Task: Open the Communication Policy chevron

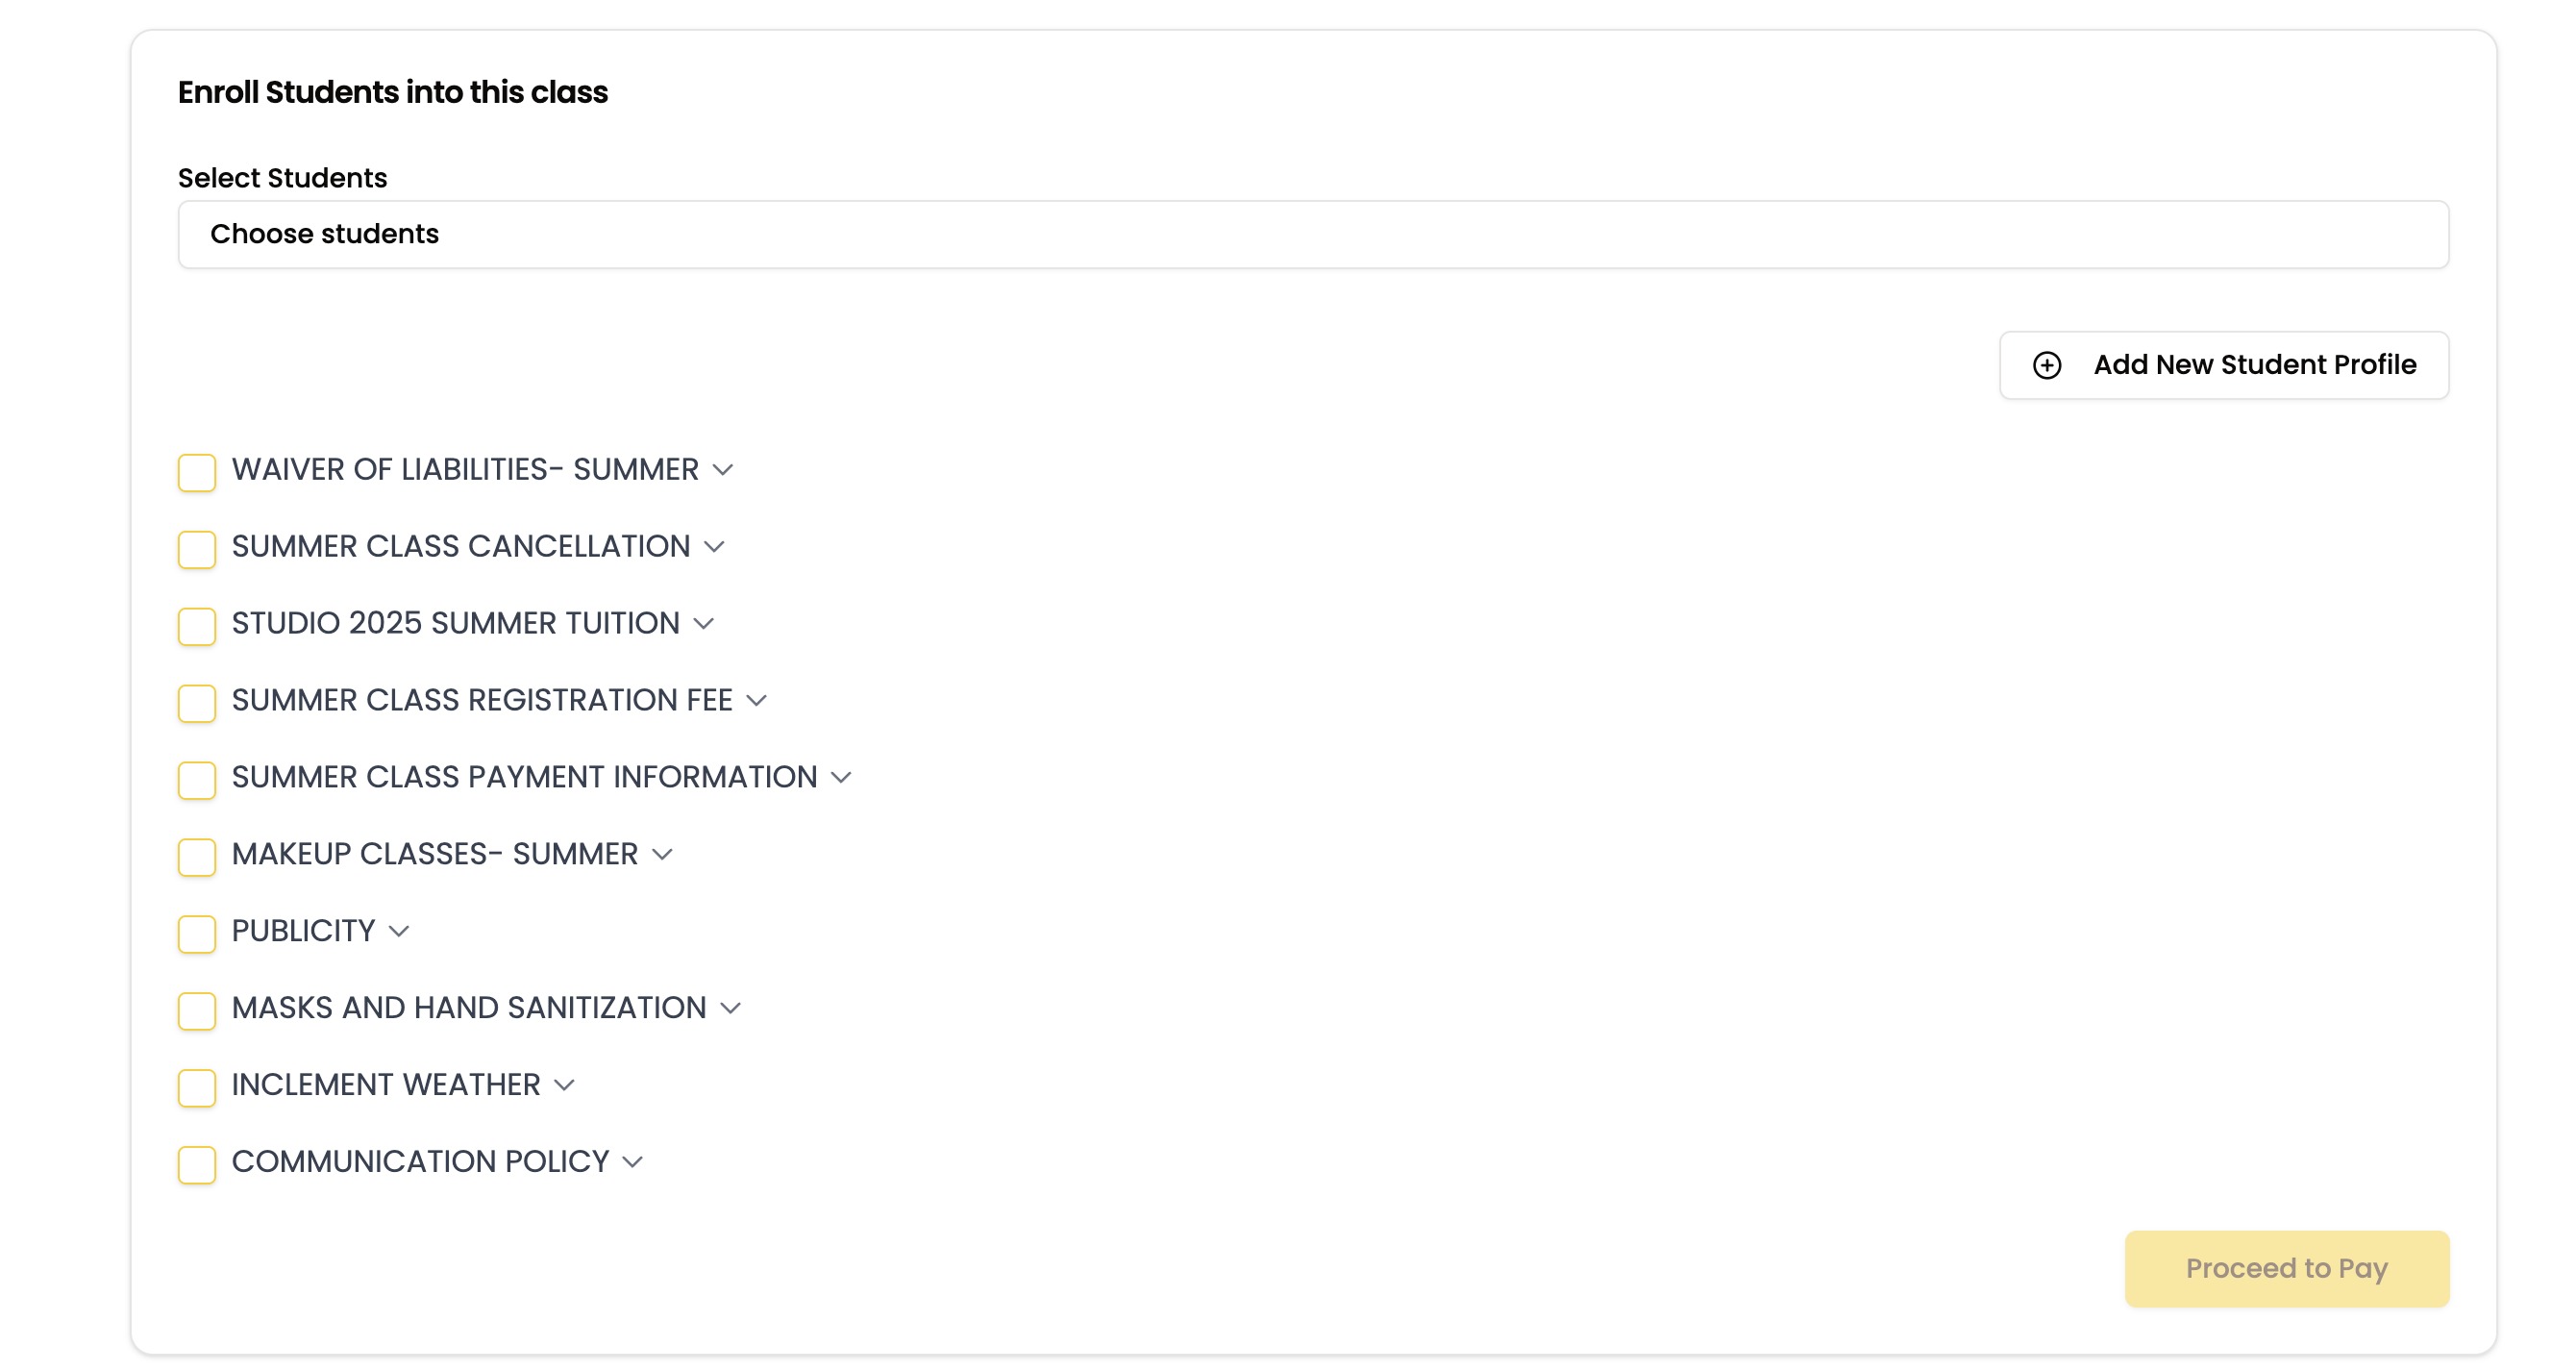Action: [x=633, y=1162]
